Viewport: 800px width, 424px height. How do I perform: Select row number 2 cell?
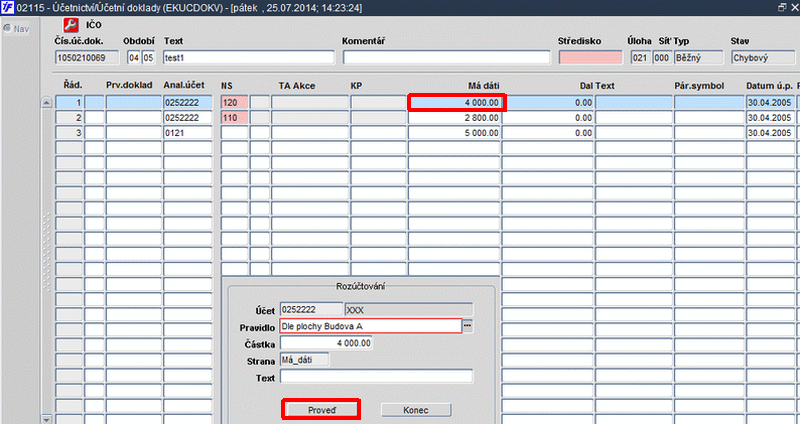click(x=69, y=118)
